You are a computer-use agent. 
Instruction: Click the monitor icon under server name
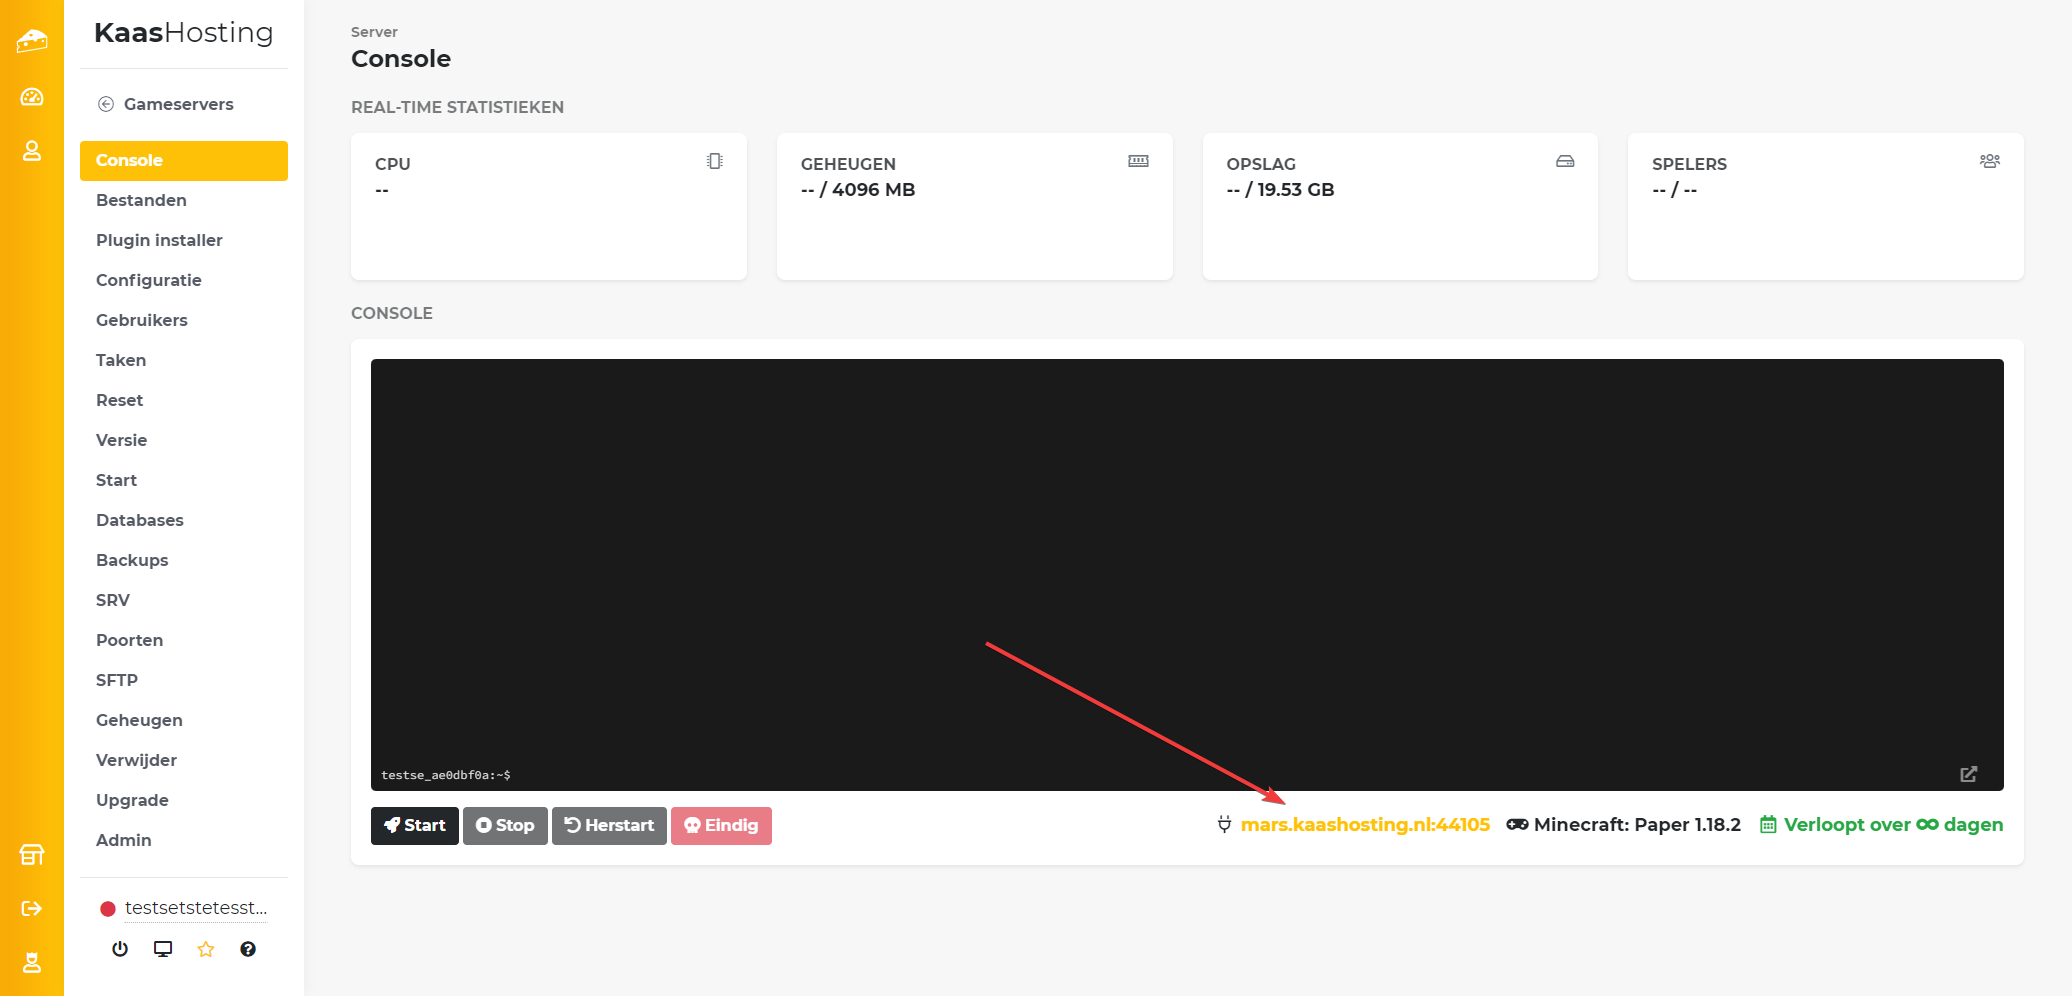163,949
